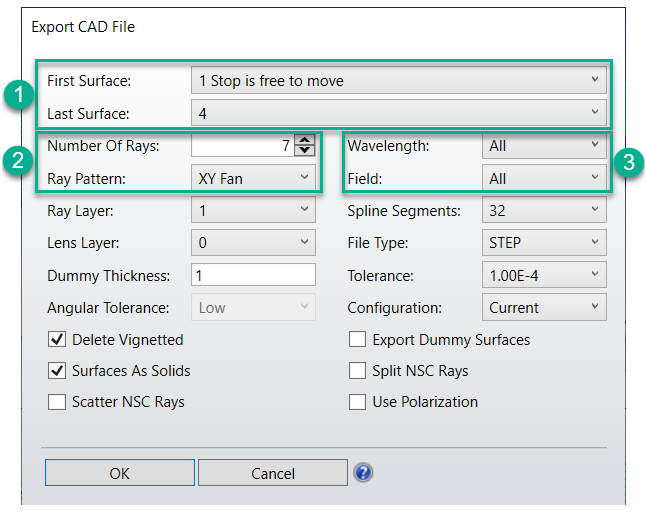Open the Ray Pattern XY Fan dropdown

[253, 178]
